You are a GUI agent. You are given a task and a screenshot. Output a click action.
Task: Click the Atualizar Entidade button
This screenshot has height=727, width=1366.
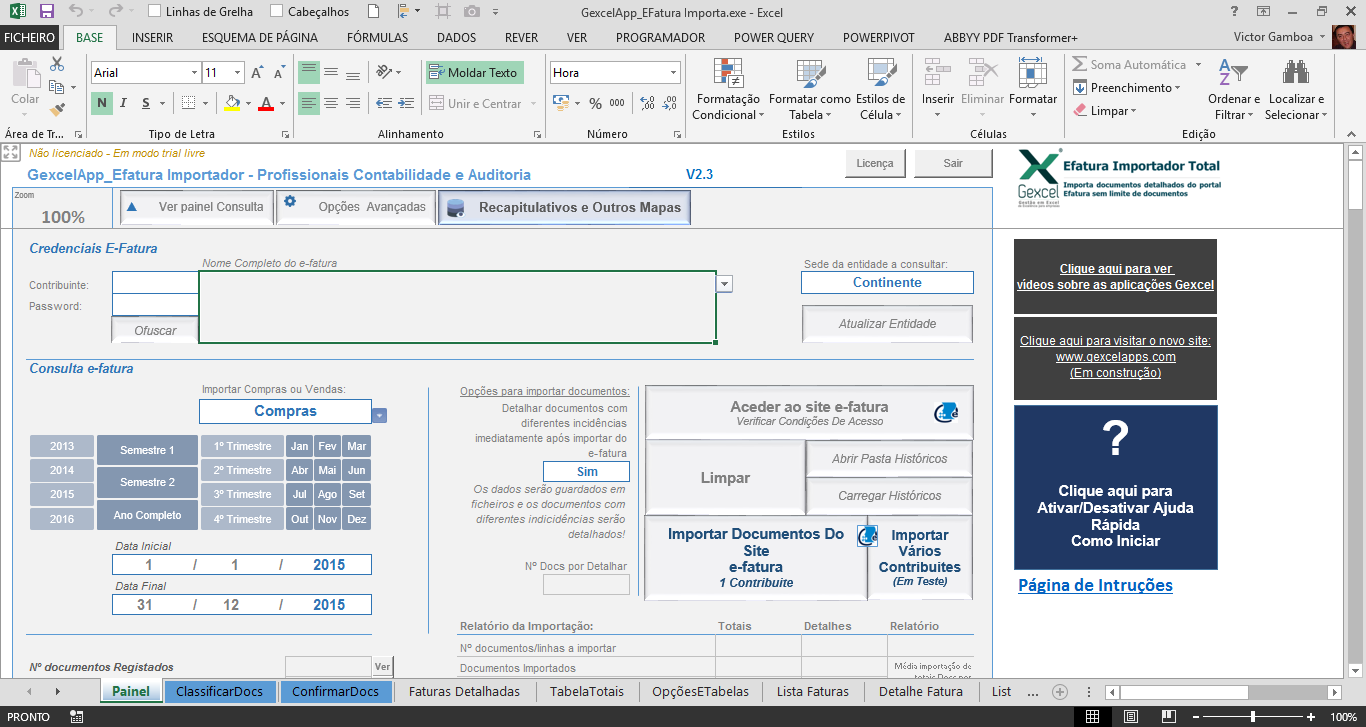click(x=887, y=324)
